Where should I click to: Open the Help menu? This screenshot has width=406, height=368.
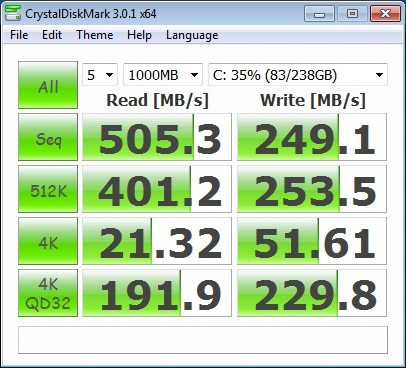pyautogui.click(x=139, y=35)
